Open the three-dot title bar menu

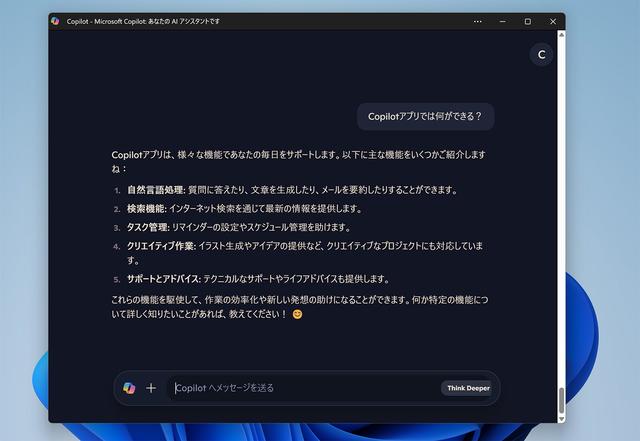coord(478,21)
